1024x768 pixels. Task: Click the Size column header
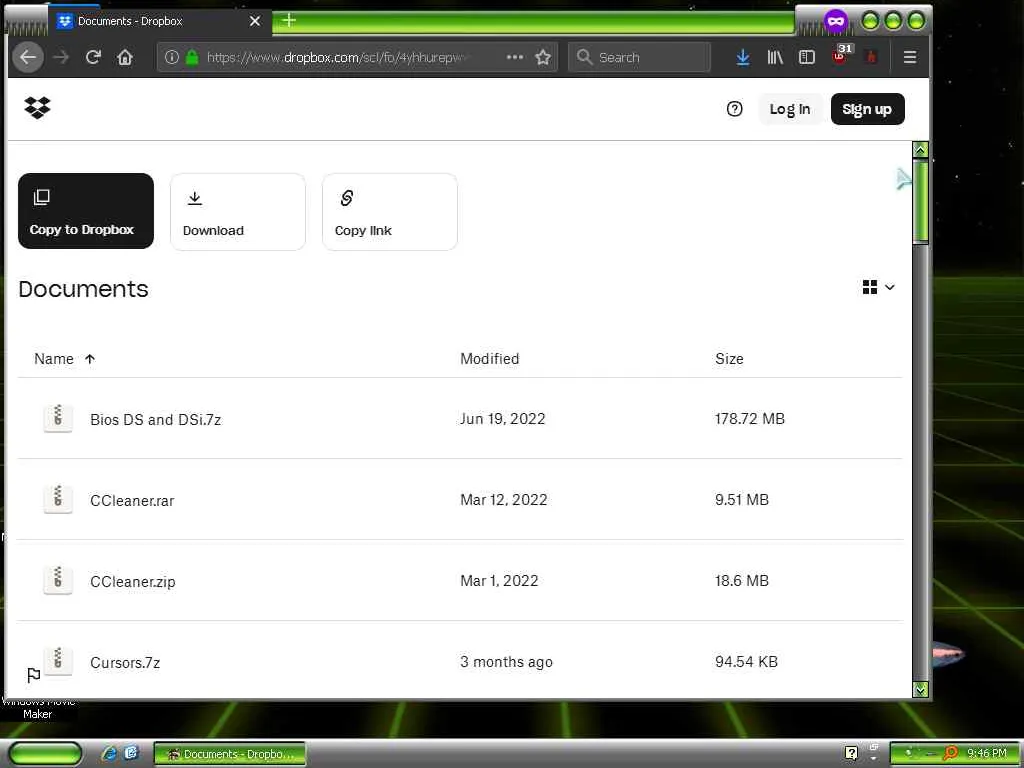[x=729, y=359]
